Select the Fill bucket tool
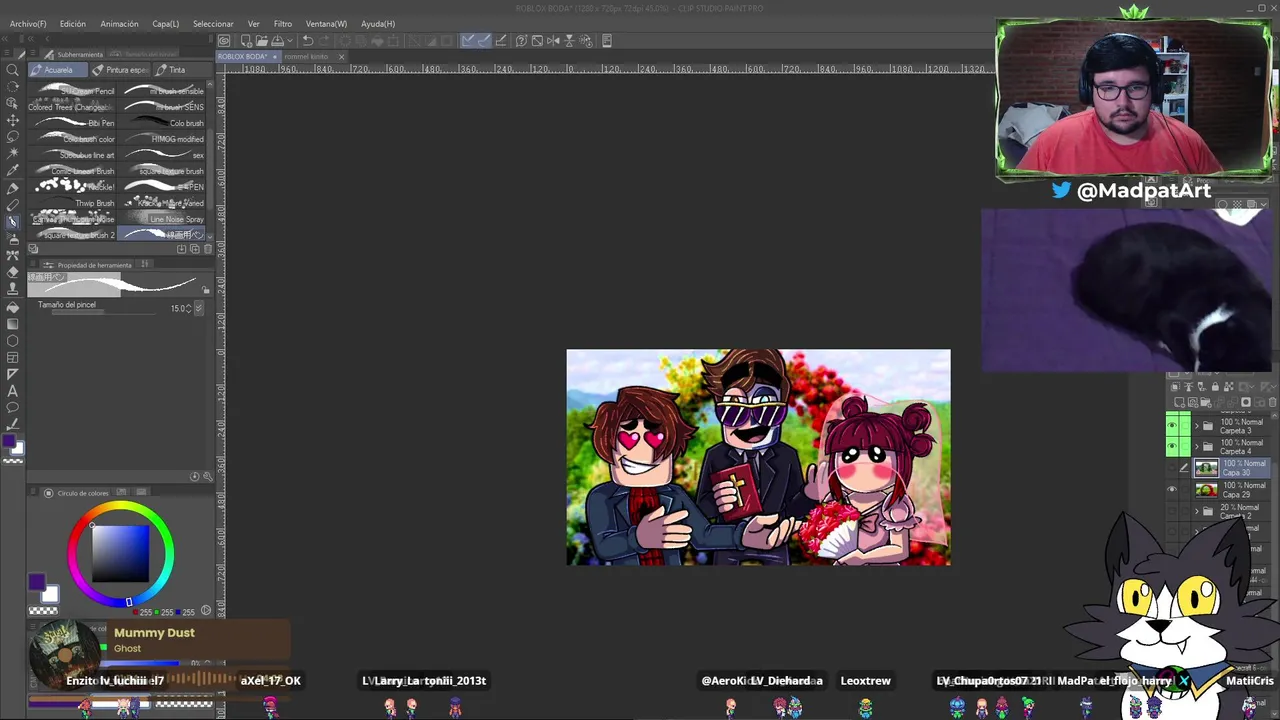The image size is (1280, 720). (x=12, y=306)
